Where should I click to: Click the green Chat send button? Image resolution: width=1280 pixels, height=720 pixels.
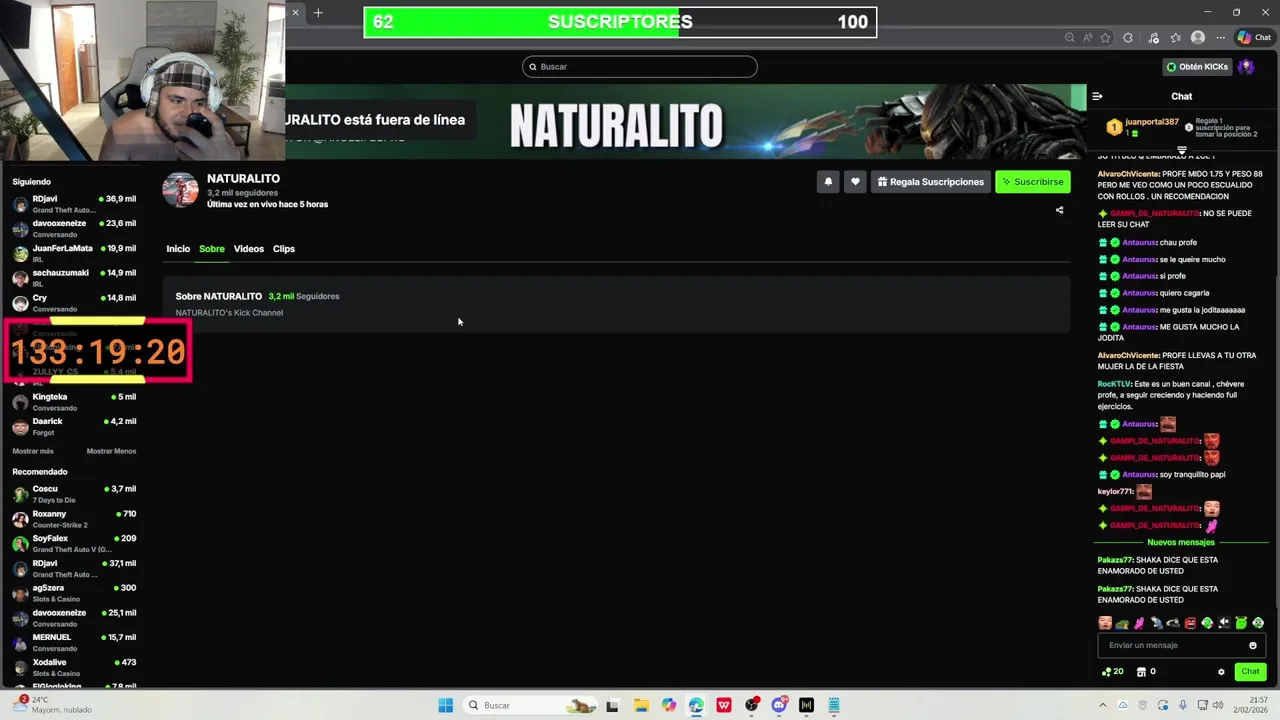[x=1250, y=672]
